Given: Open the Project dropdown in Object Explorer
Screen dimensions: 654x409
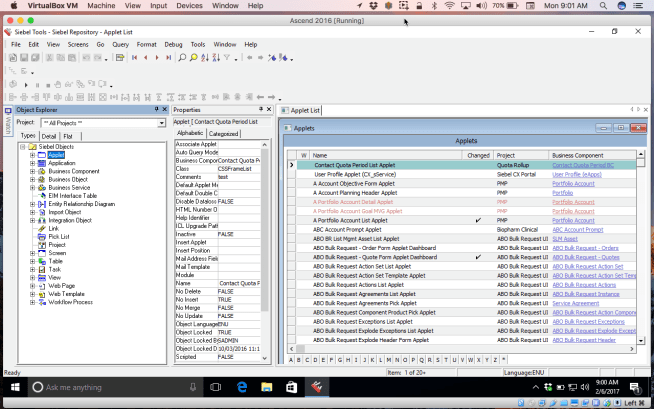Looking at the screenshot, I should (161, 123).
